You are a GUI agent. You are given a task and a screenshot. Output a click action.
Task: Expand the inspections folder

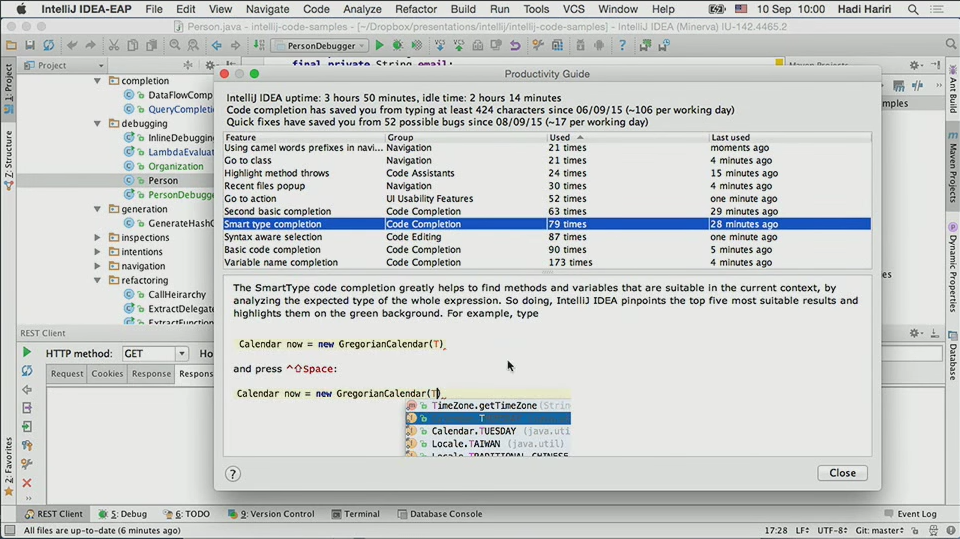click(x=97, y=238)
